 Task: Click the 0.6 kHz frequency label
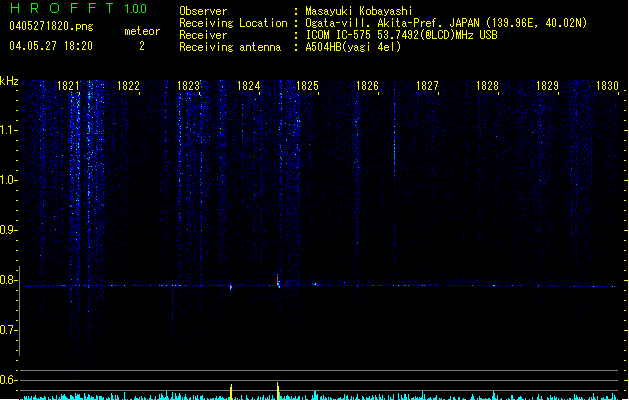pyautogui.click(x=8, y=380)
